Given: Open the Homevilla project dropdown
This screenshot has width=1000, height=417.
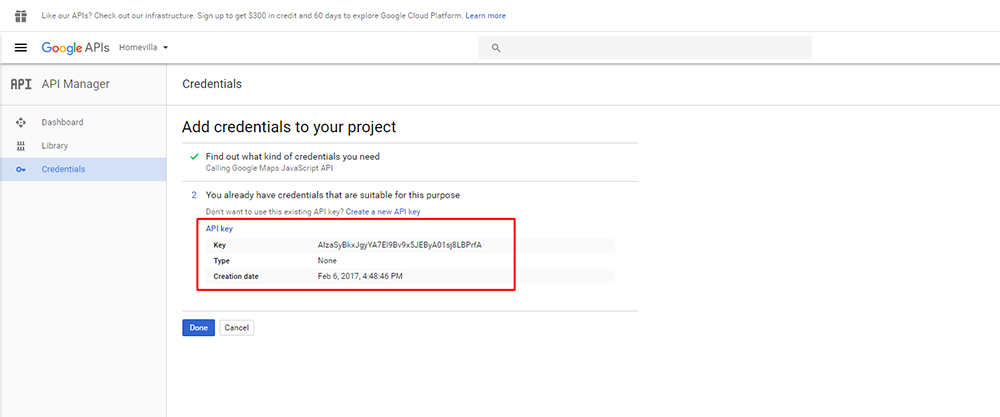Looking at the screenshot, I should (143, 48).
